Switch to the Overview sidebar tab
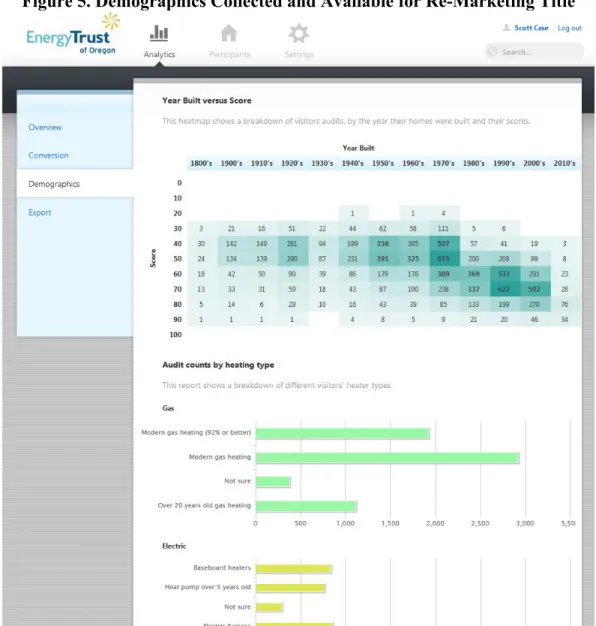Screen dimensions: 596x626 [x=75, y=127]
